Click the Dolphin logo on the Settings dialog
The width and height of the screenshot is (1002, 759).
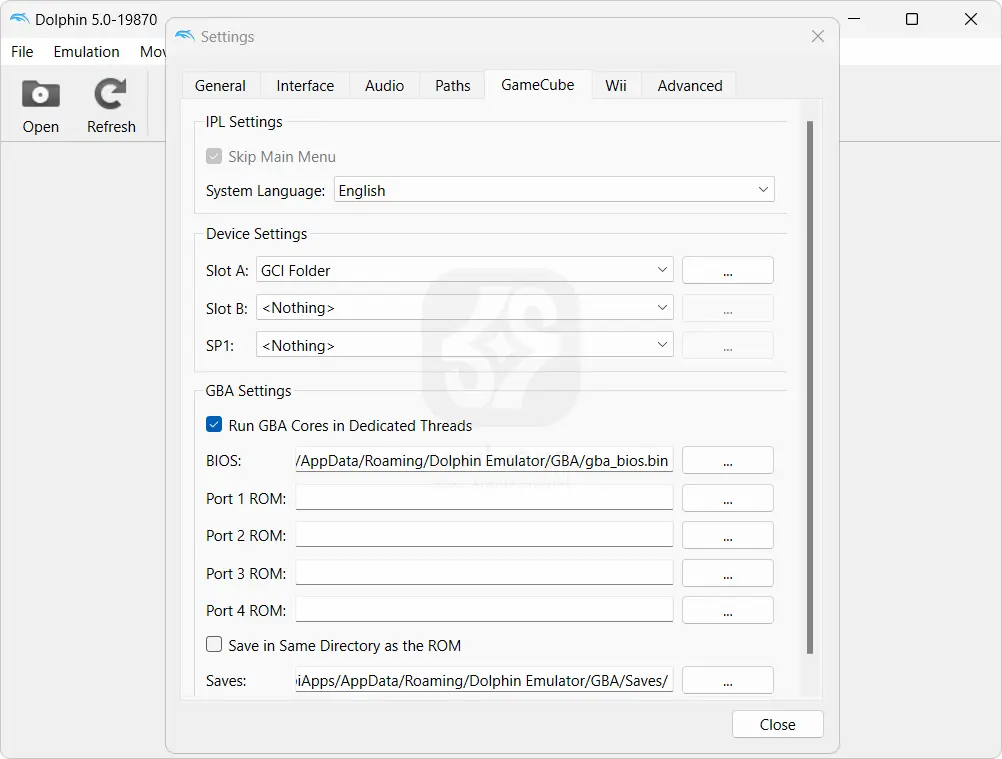tap(185, 35)
